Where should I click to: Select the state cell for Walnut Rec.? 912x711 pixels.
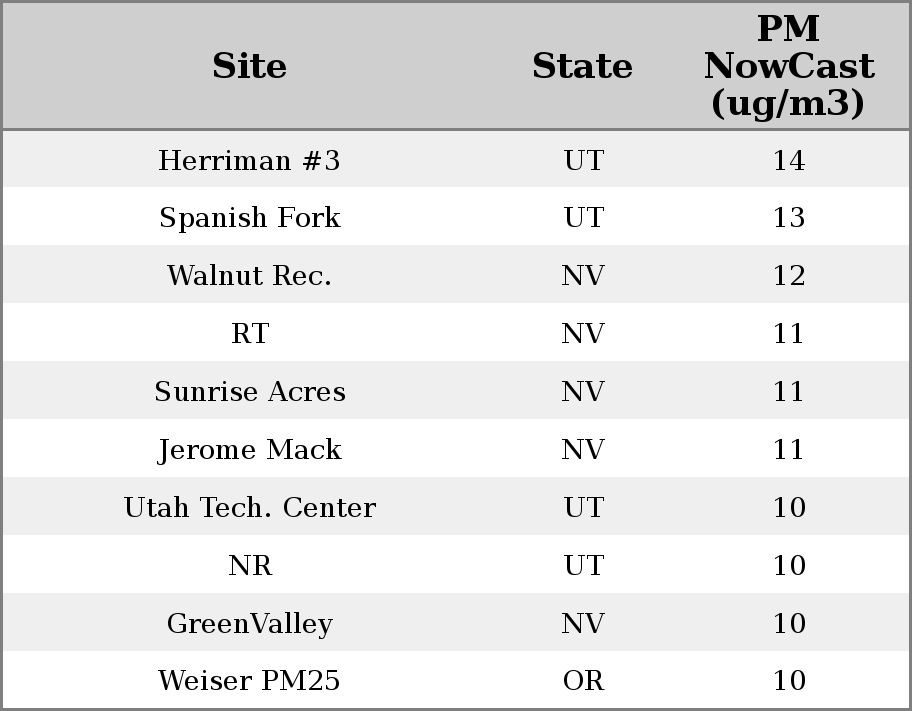tap(583, 276)
